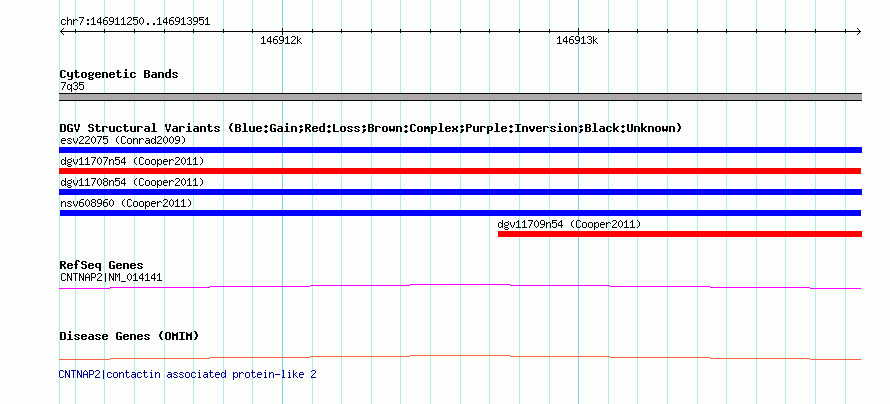Click the 146913k ruler position label
The height and width of the screenshot is (404, 890).
[x=577, y=41]
